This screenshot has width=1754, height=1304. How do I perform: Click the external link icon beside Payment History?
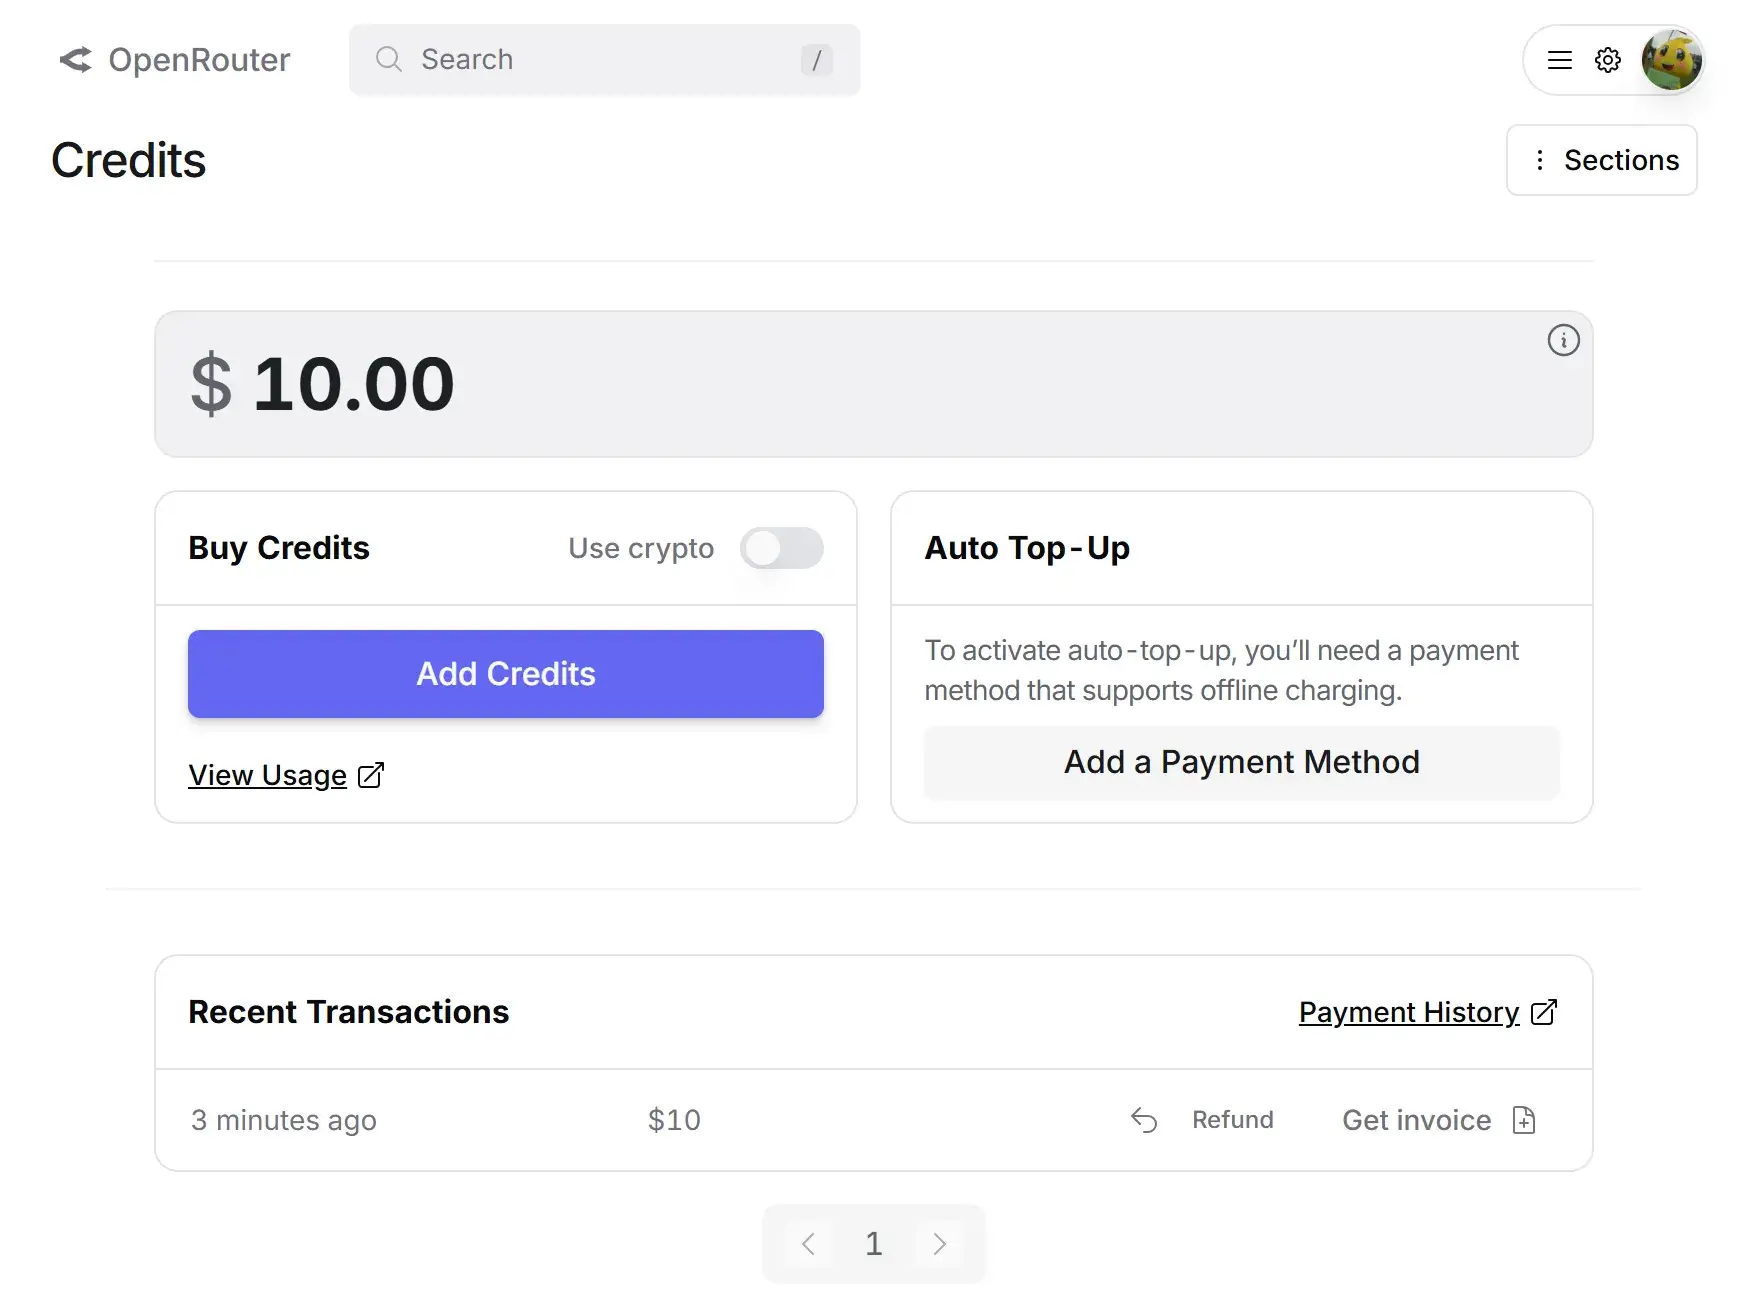coord(1544,1012)
